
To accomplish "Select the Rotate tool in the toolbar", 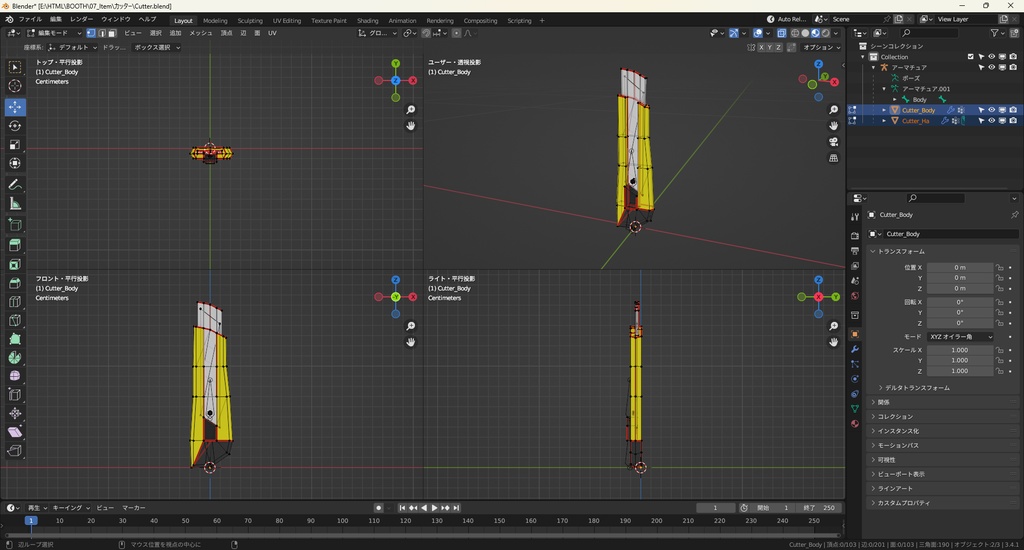I will pos(15,126).
